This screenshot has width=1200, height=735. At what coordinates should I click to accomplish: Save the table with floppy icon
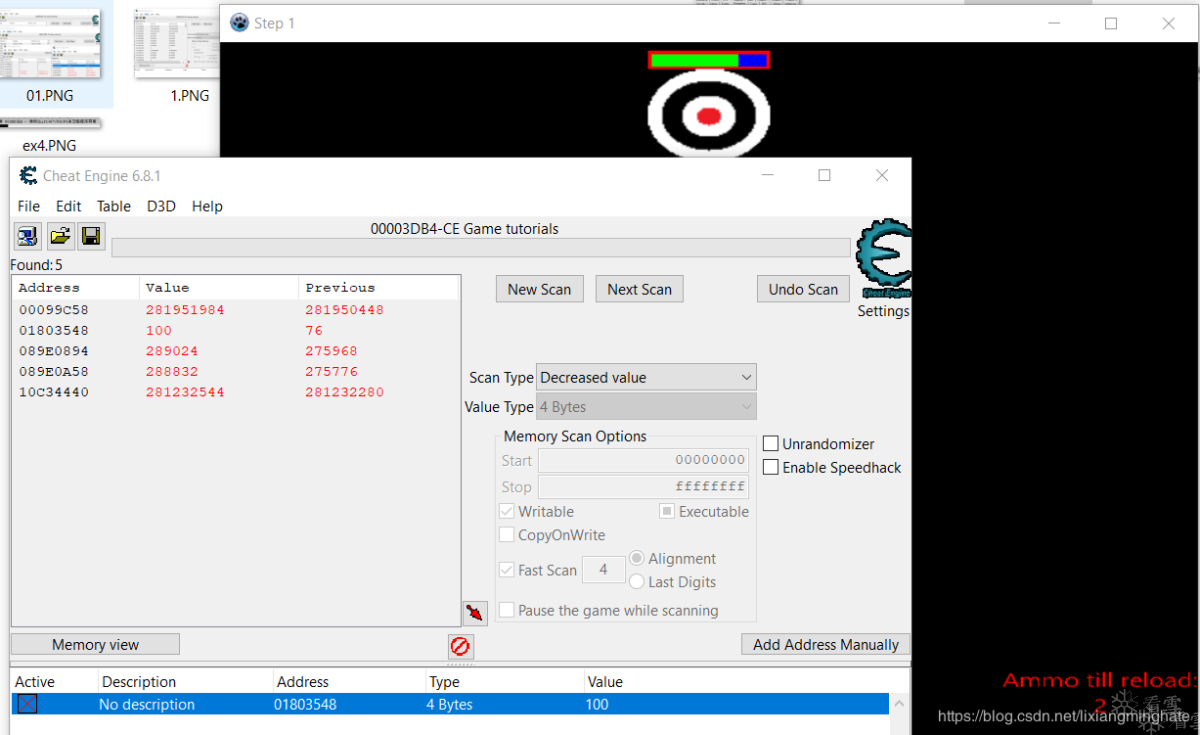click(x=91, y=236)
